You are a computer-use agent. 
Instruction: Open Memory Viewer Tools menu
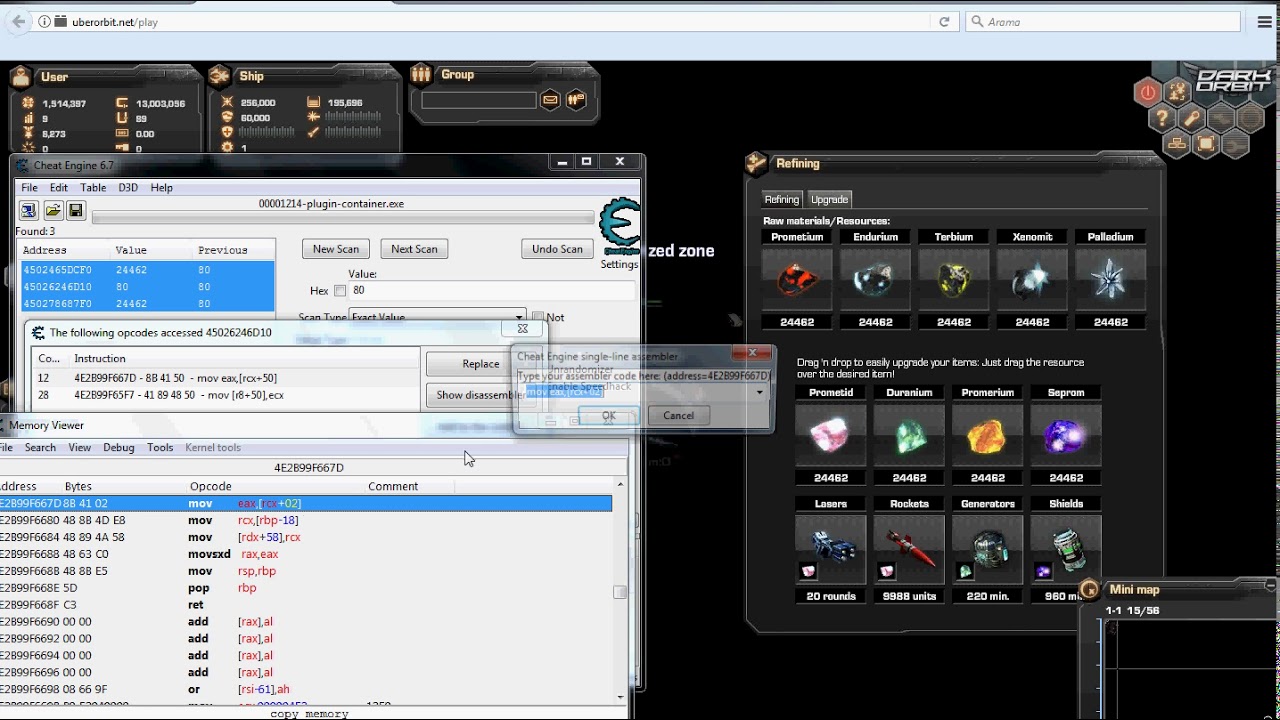160,447
